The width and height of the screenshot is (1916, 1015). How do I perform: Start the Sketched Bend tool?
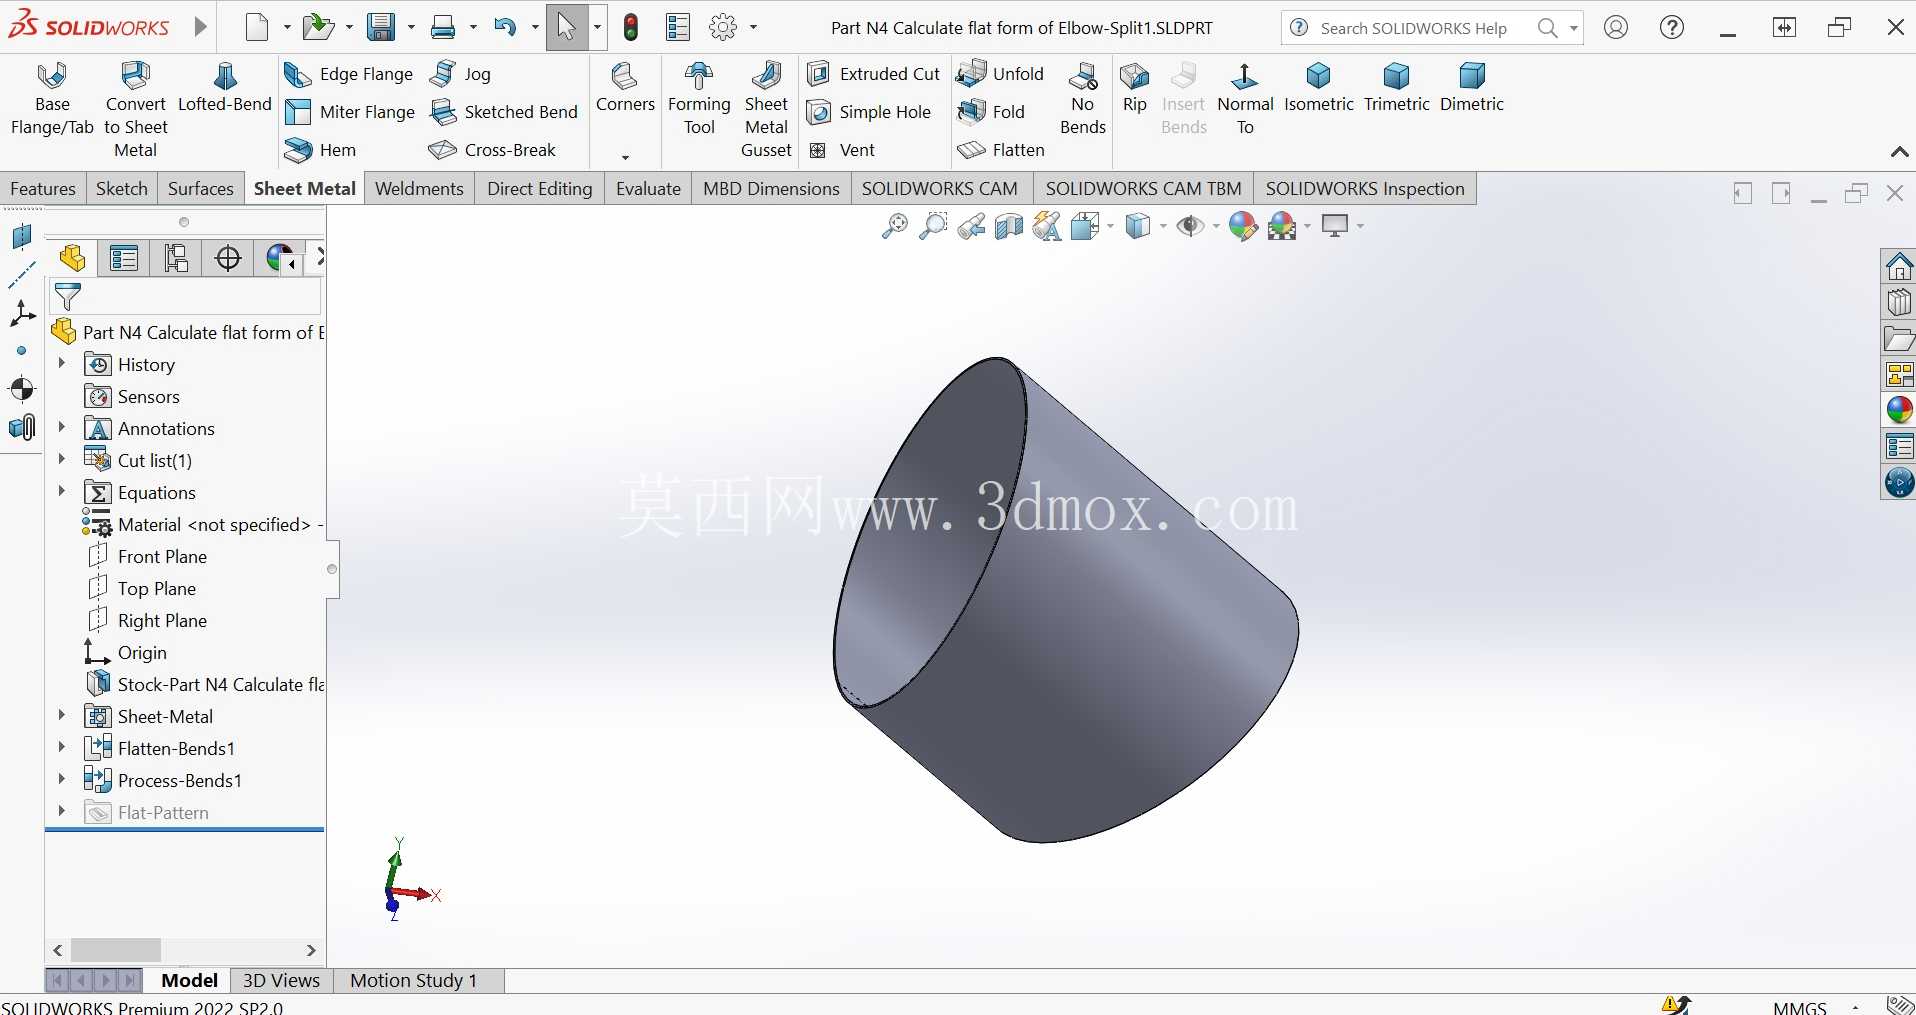504,112
